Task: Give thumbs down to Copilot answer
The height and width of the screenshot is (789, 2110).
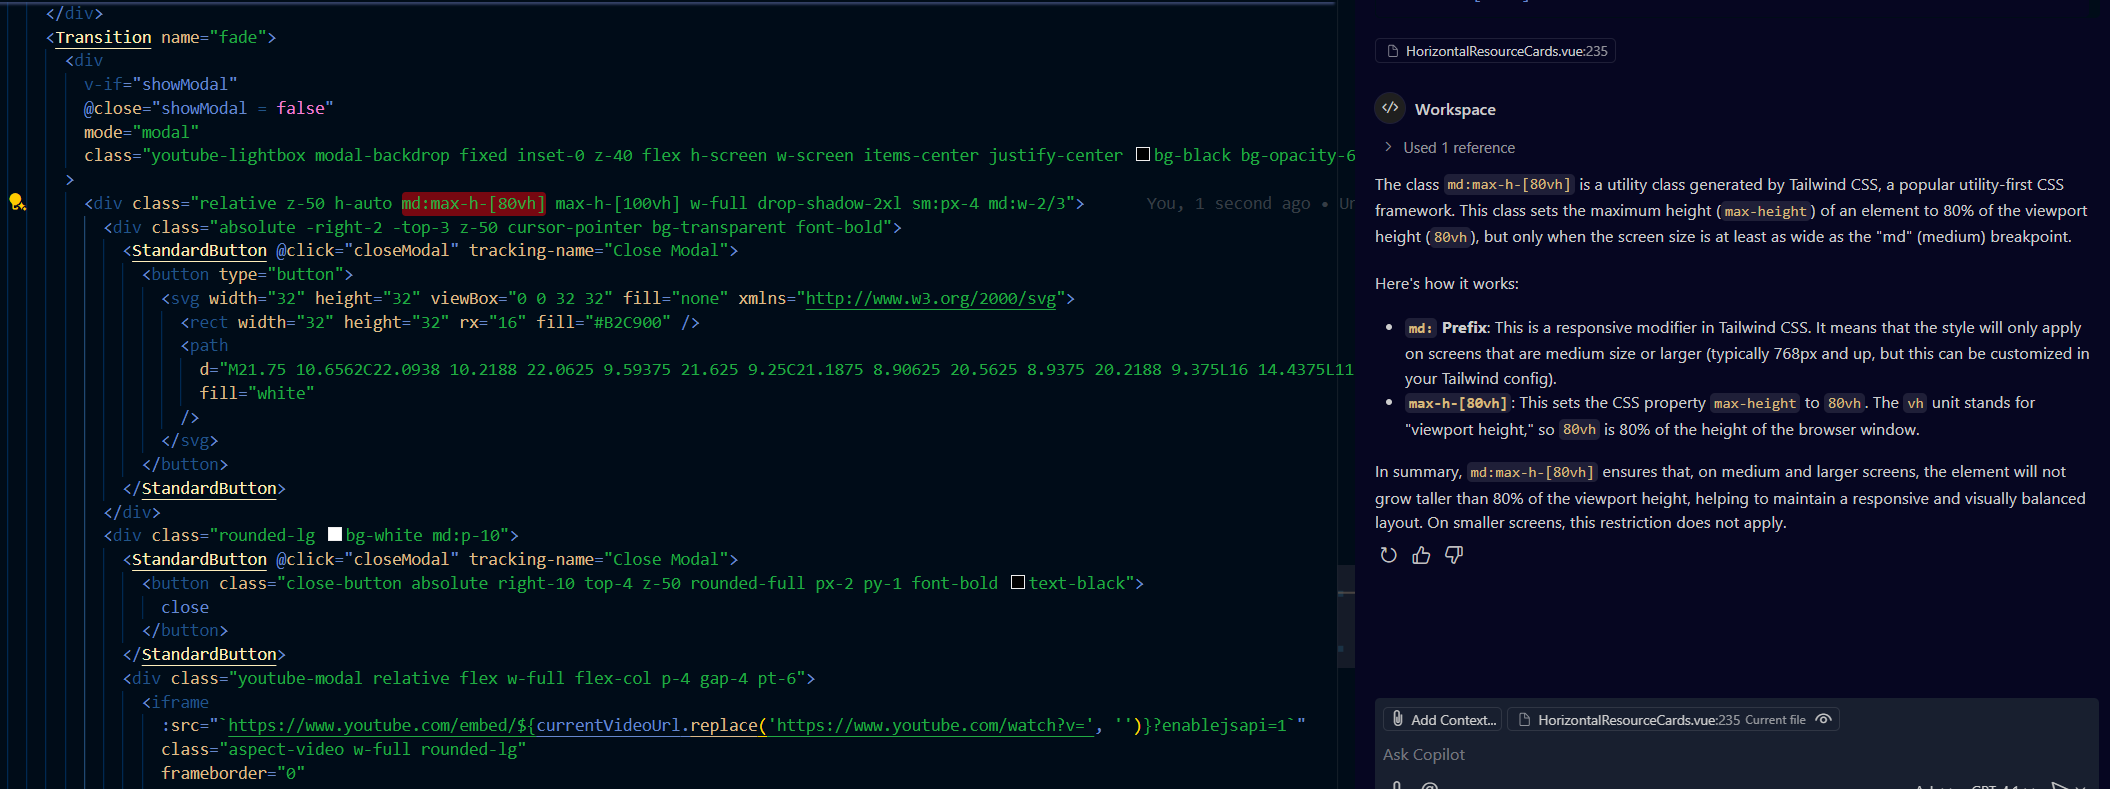Action: coord(1454,555)
